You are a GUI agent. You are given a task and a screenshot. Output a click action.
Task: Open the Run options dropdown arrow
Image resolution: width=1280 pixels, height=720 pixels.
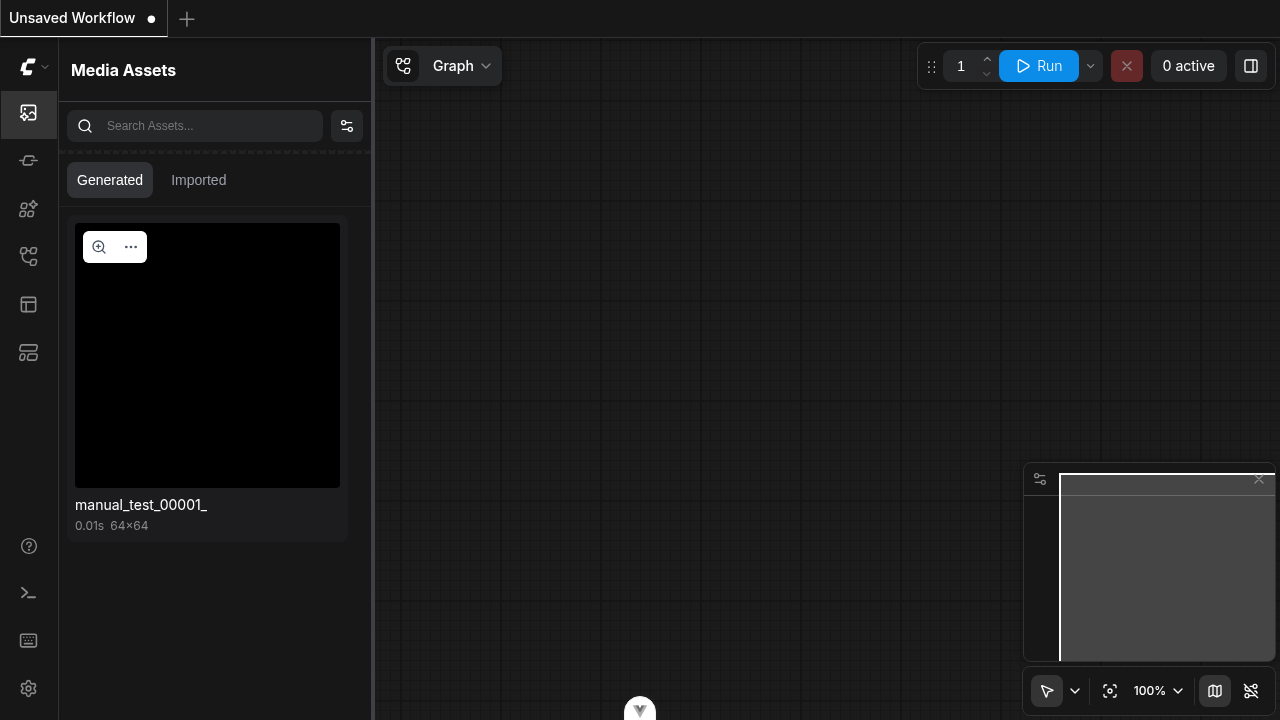pyautogui.click(x=1090, y=66)
